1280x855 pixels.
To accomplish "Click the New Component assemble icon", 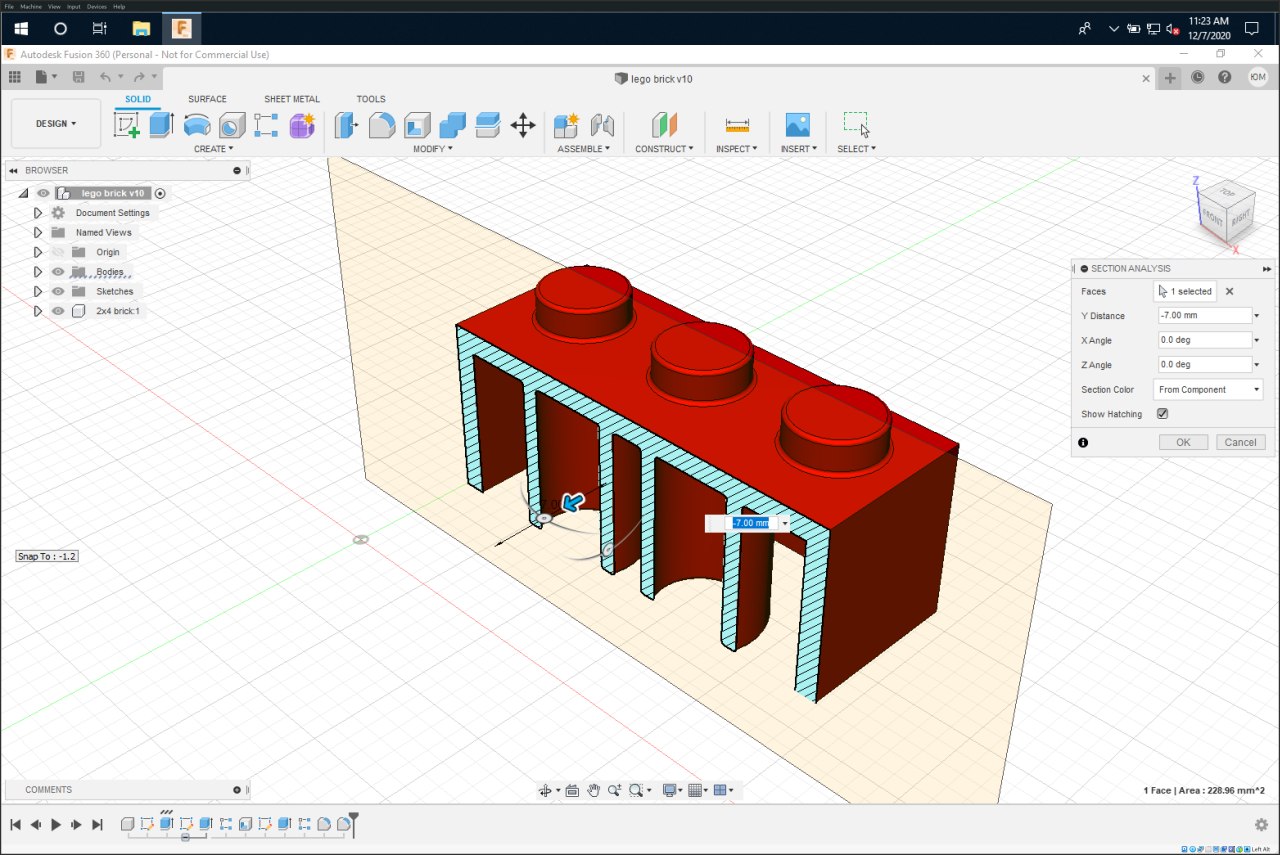I will (x=566, y=125).
